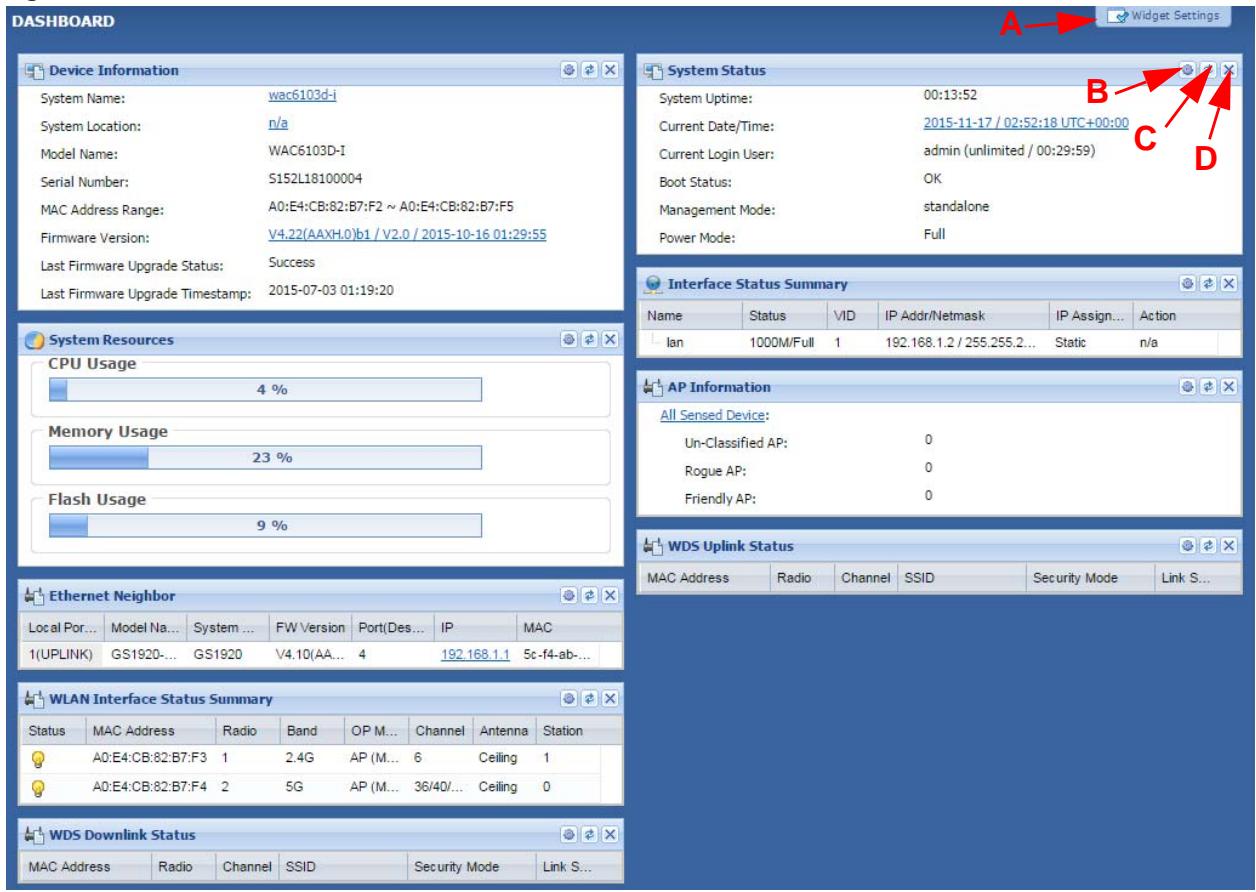Click the Interface Status Summary globe icon
This screenshot has width=1256, height=892.
point(653,285)
